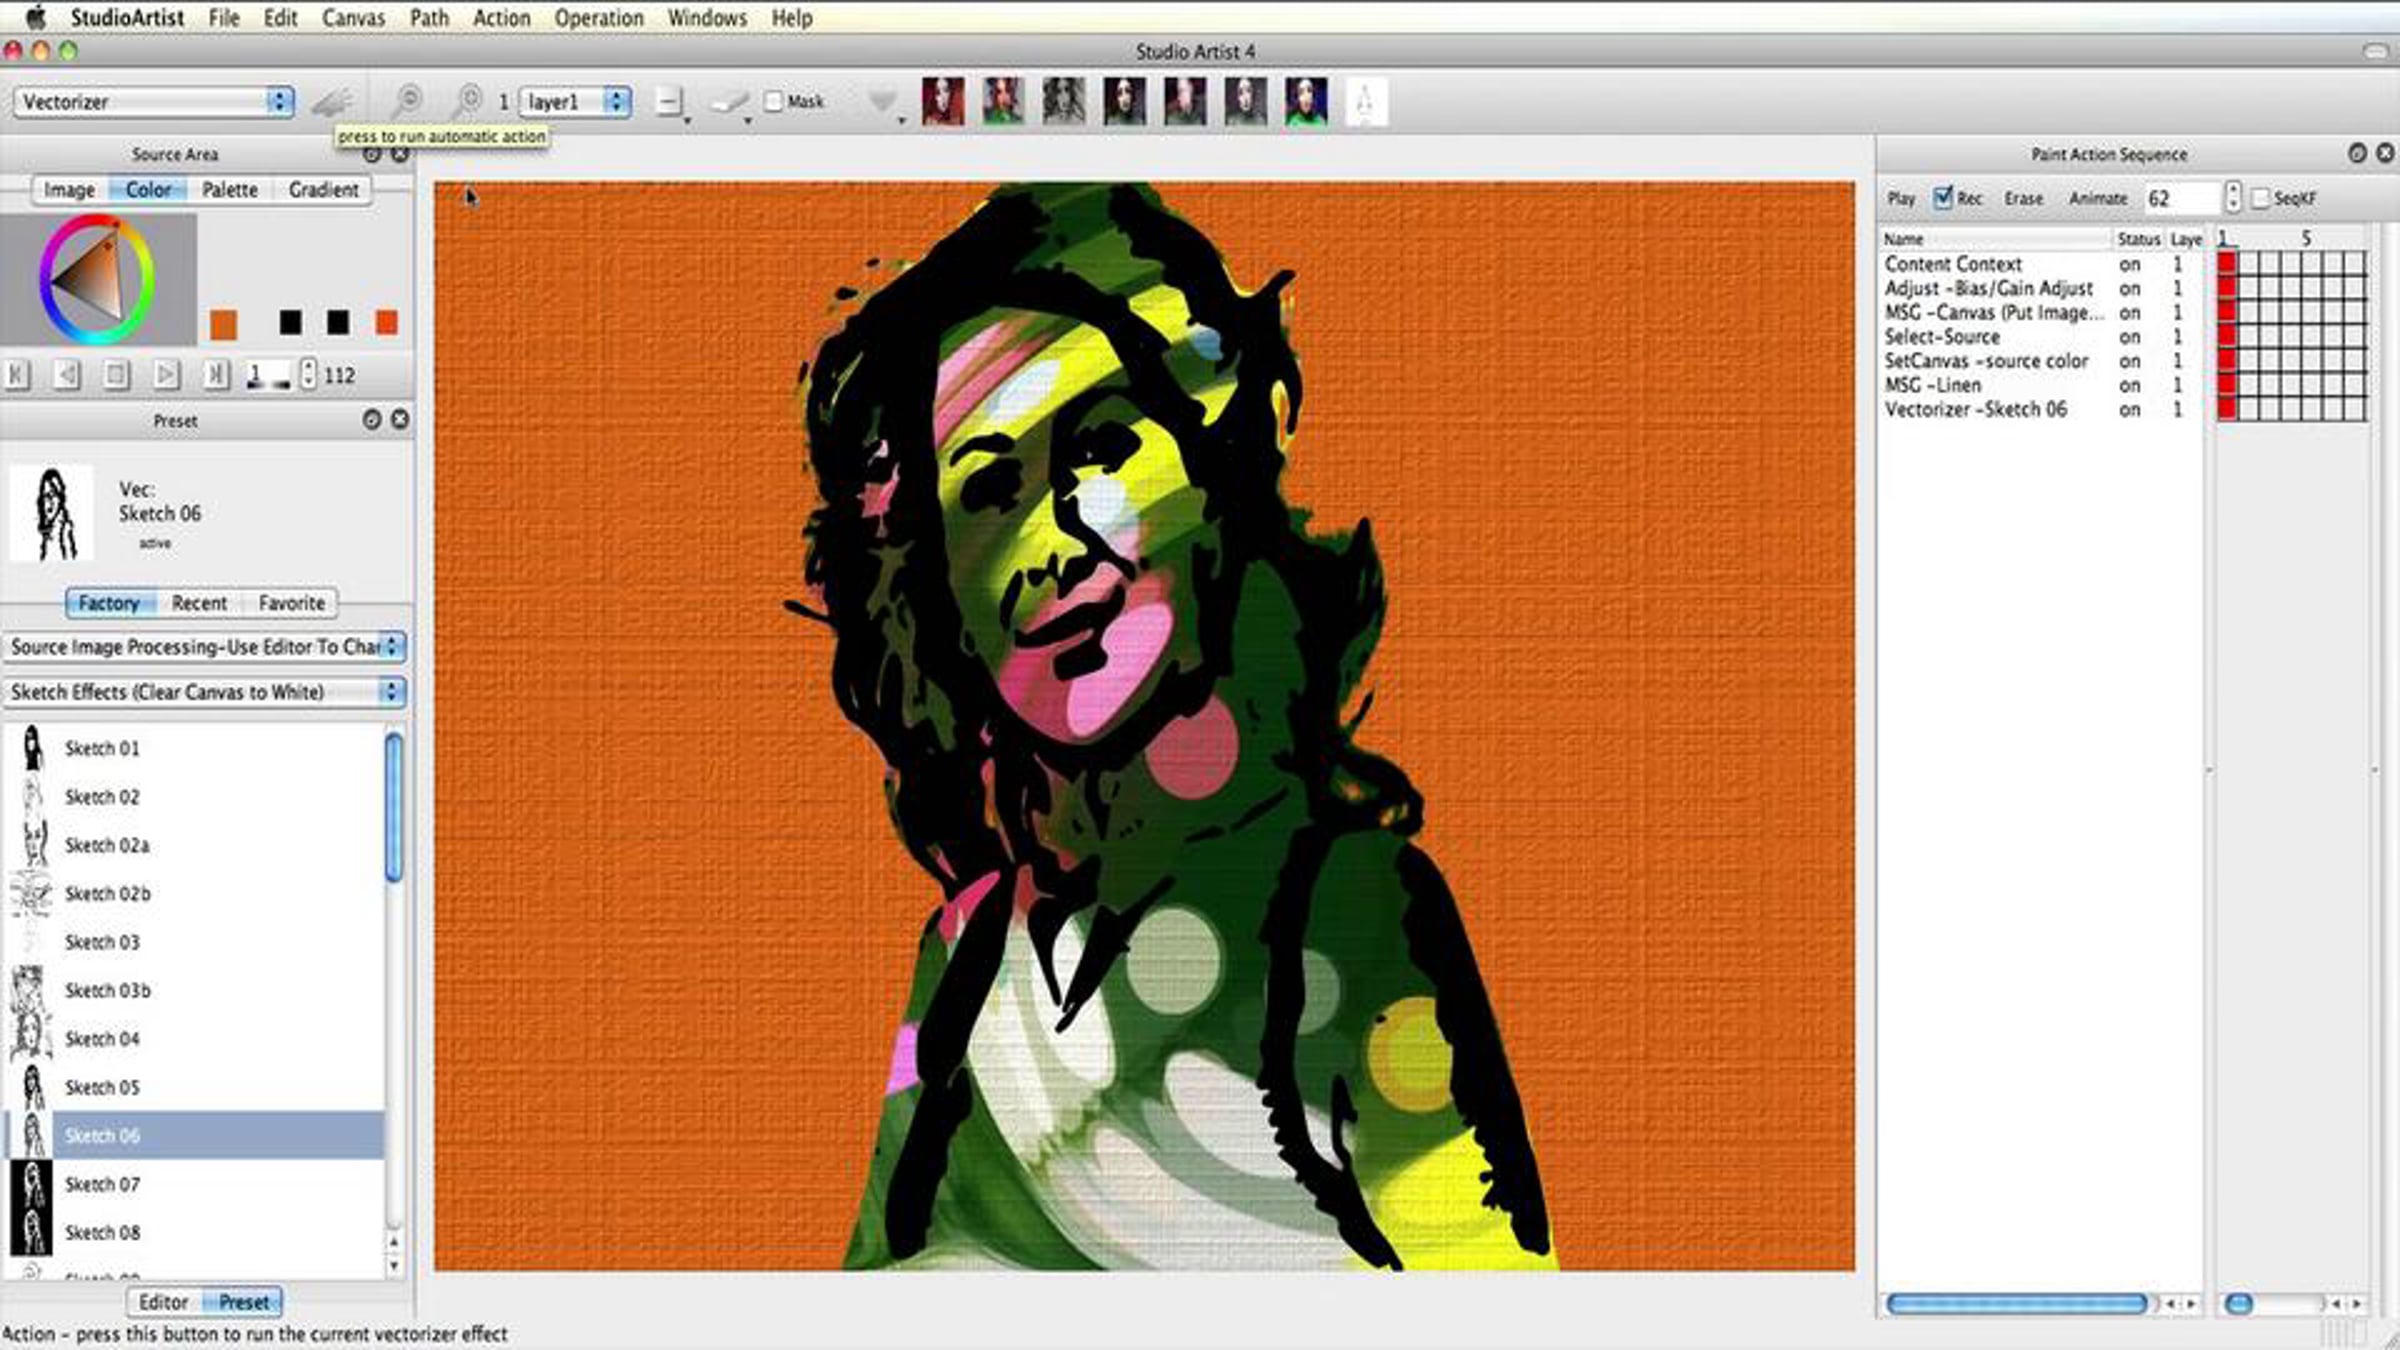Enable the SeqKF checkbox
Screen dimensions: 2400x1350
pyautogui.click(x=2261, y=199)
